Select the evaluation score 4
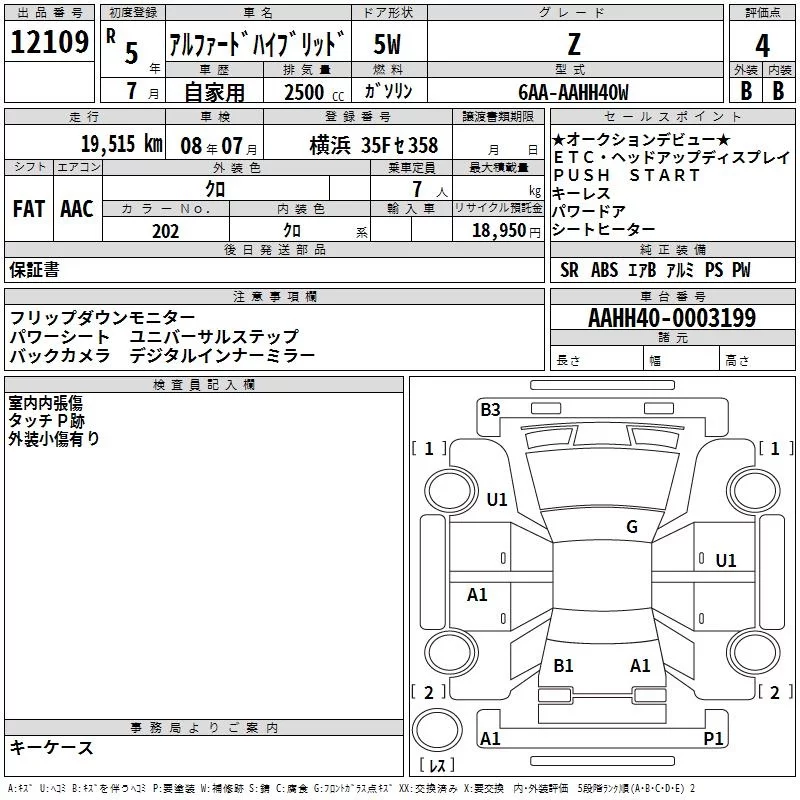 762,46
